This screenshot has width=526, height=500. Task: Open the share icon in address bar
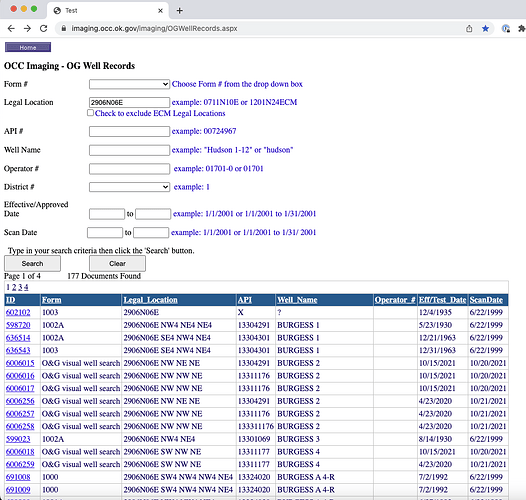(469, 29)
